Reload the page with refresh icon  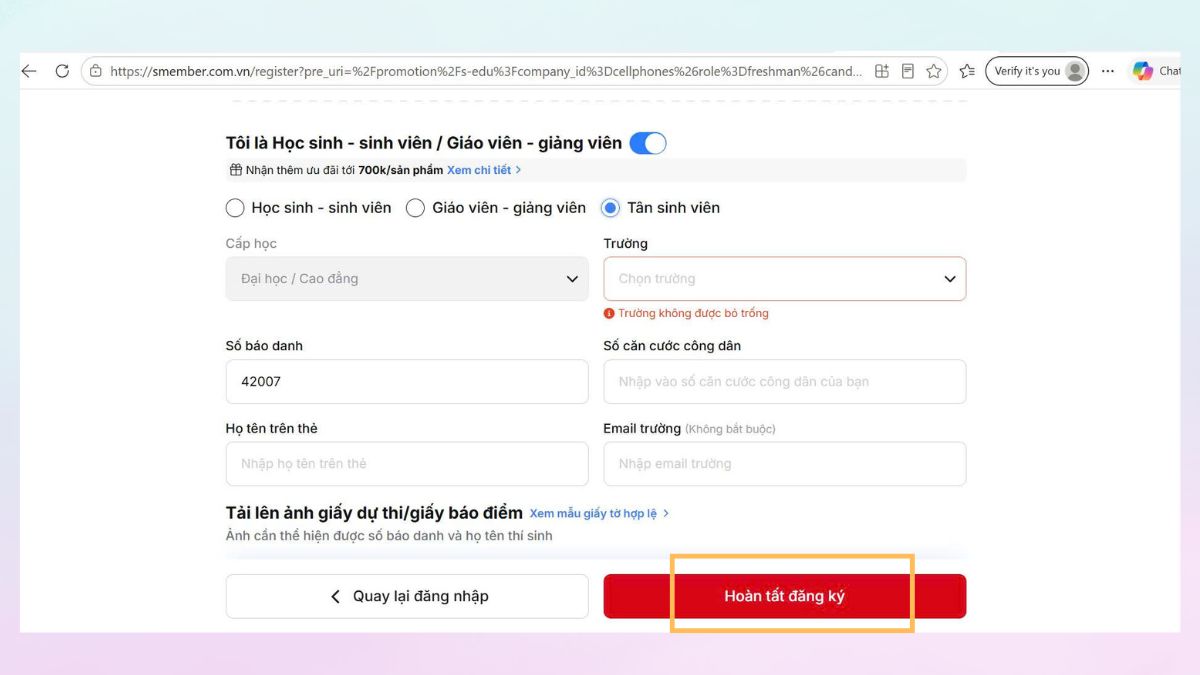point(62,71)
